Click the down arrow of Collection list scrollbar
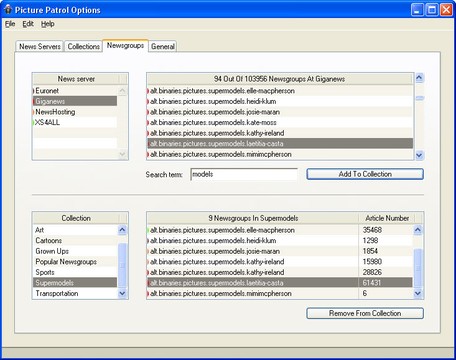 click(122, 293)
